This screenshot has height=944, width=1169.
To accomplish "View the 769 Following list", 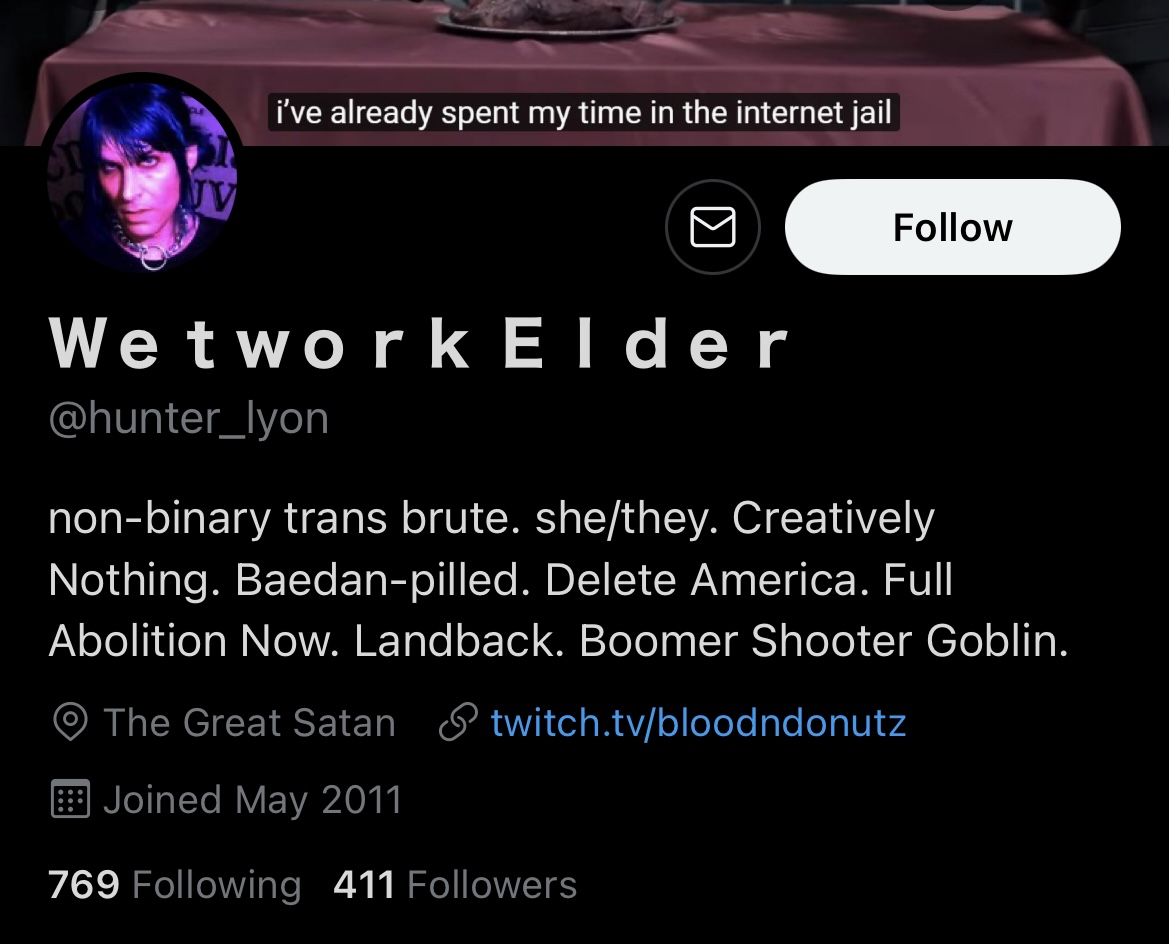I will (174, 885).
